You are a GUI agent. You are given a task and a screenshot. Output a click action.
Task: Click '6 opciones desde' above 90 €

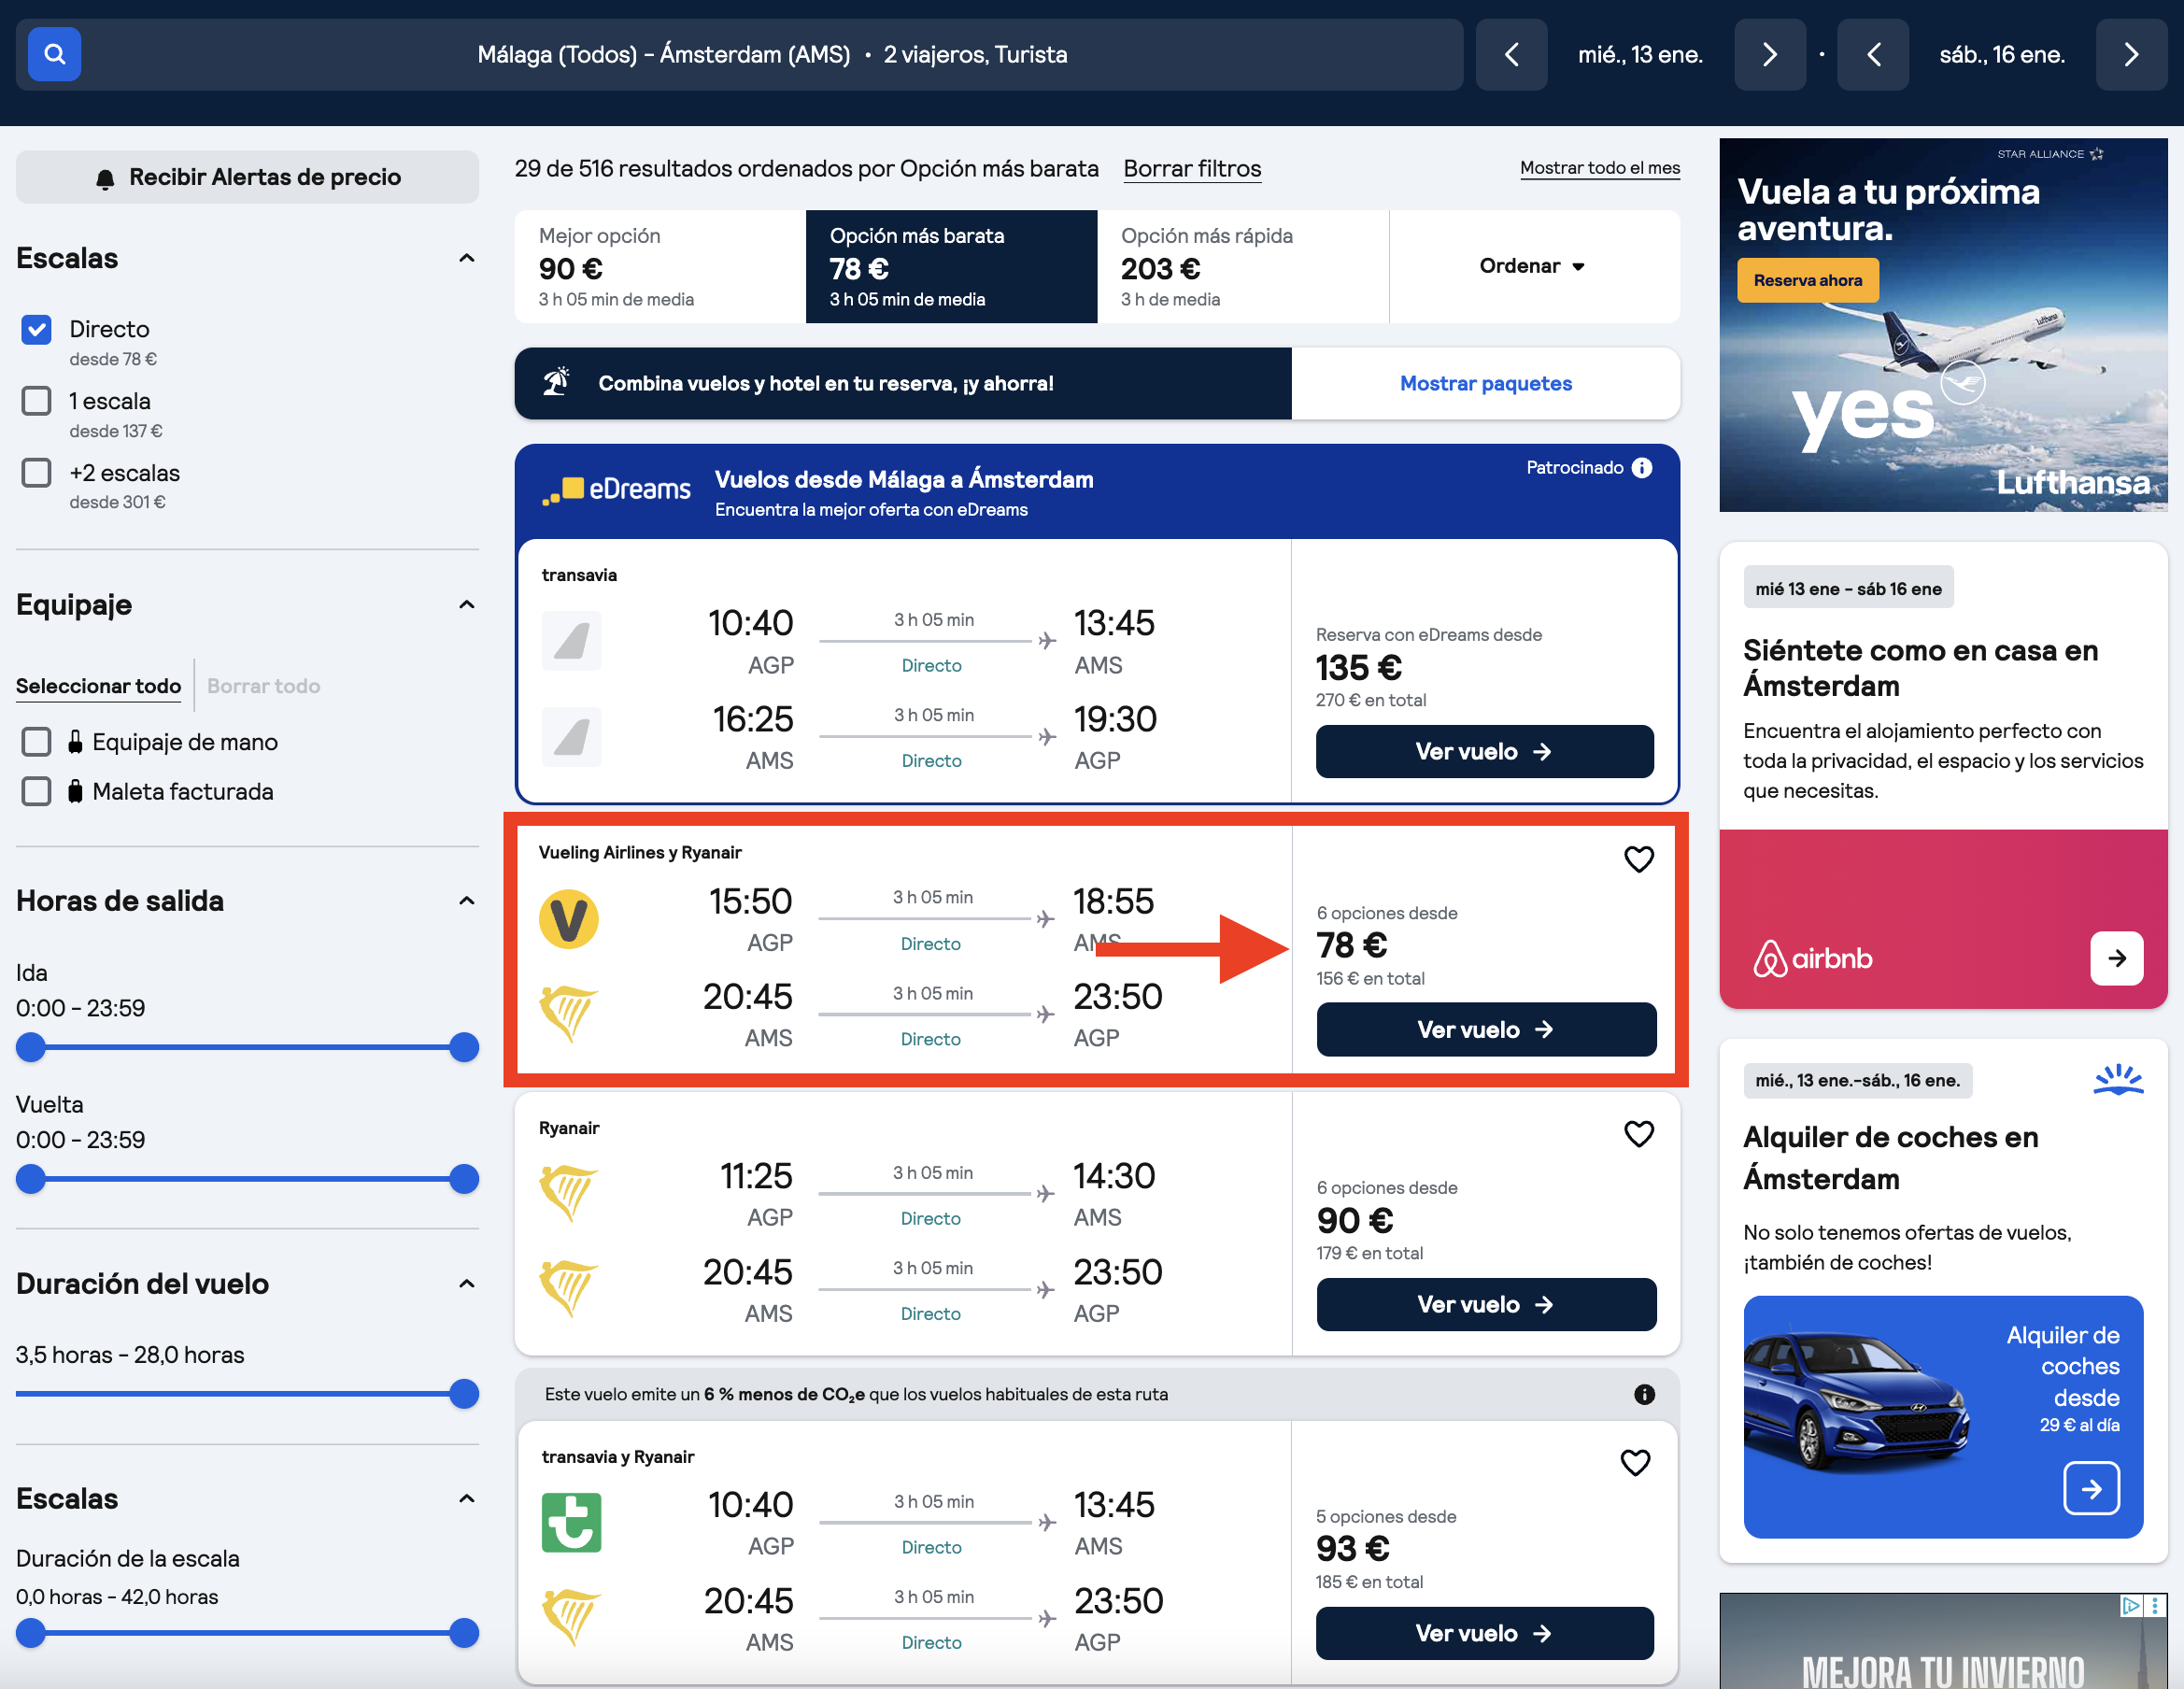point(1387,1187)
